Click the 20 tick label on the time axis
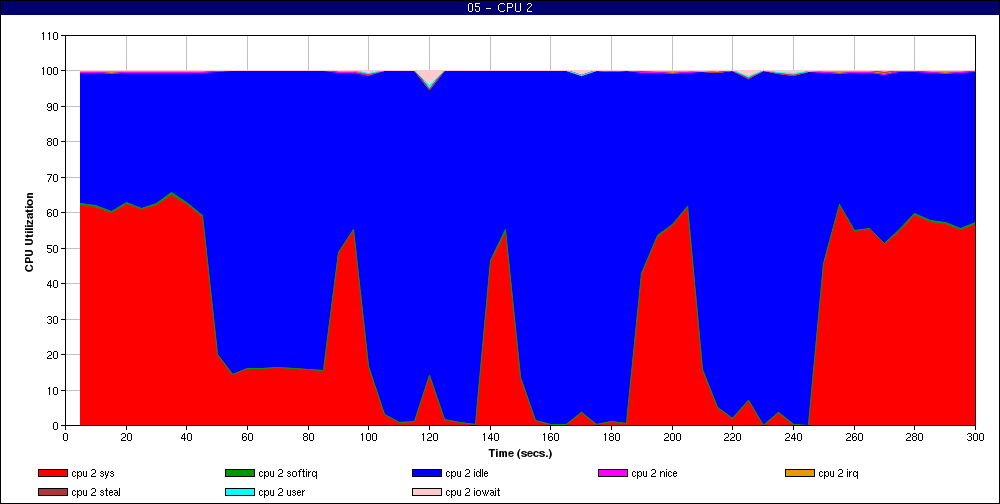Screen dimensions: 1000x504 pos(126,437)
